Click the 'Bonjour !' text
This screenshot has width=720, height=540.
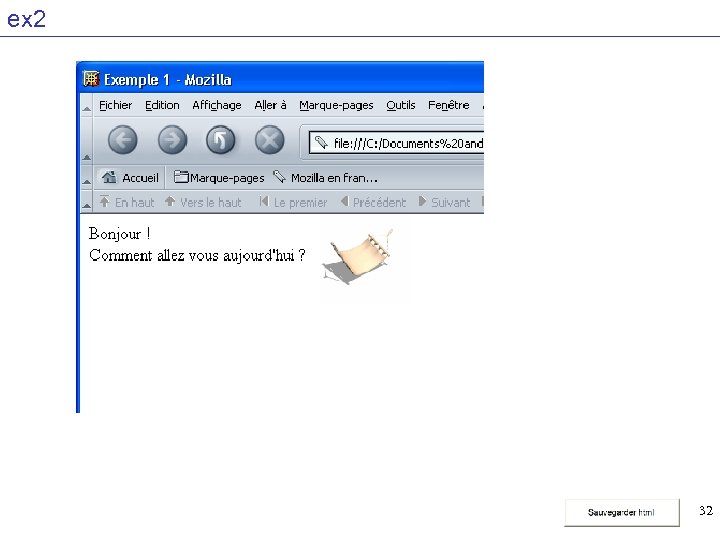click(x=119, y=234)
